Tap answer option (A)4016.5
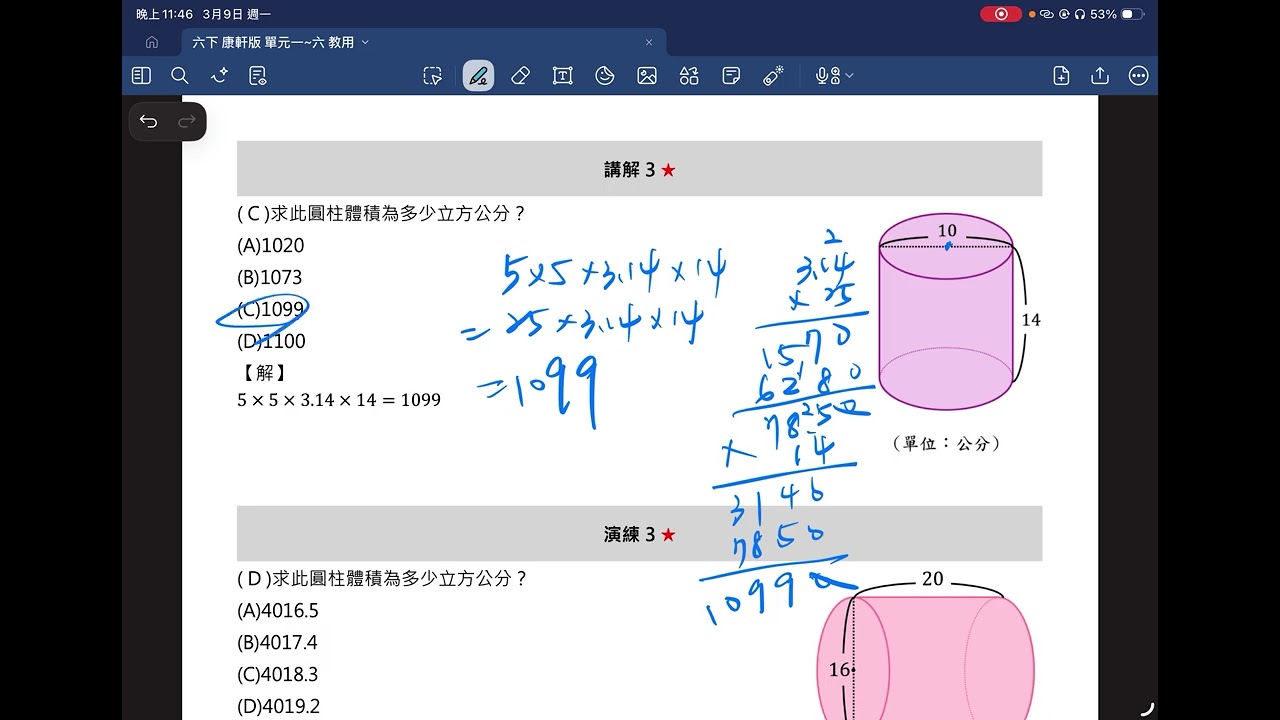 278,610
